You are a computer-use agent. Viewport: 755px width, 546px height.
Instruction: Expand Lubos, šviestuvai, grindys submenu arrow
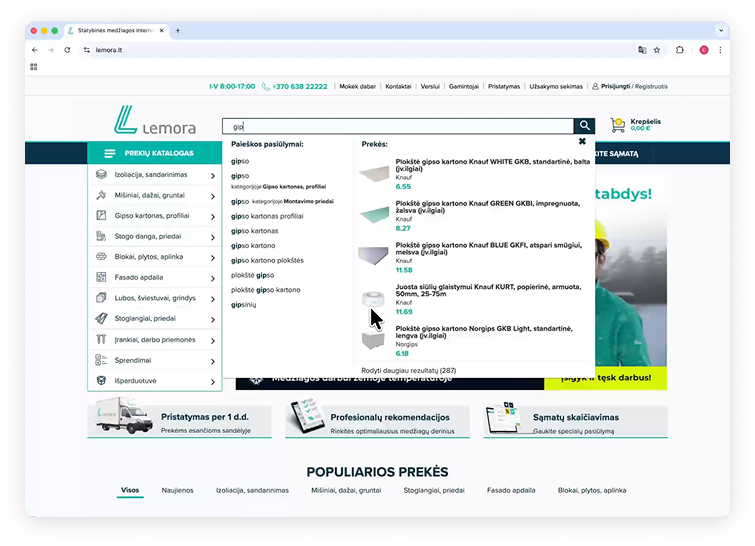coord(213,299)
